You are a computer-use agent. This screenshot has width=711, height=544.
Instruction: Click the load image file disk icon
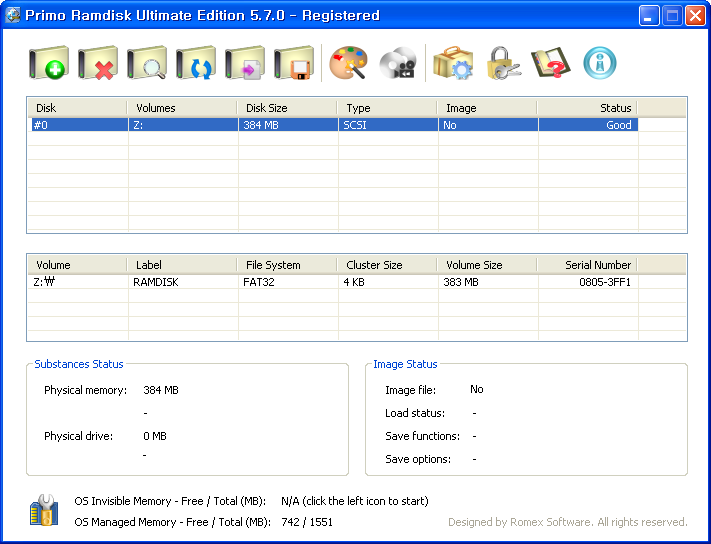click(245, 63)
